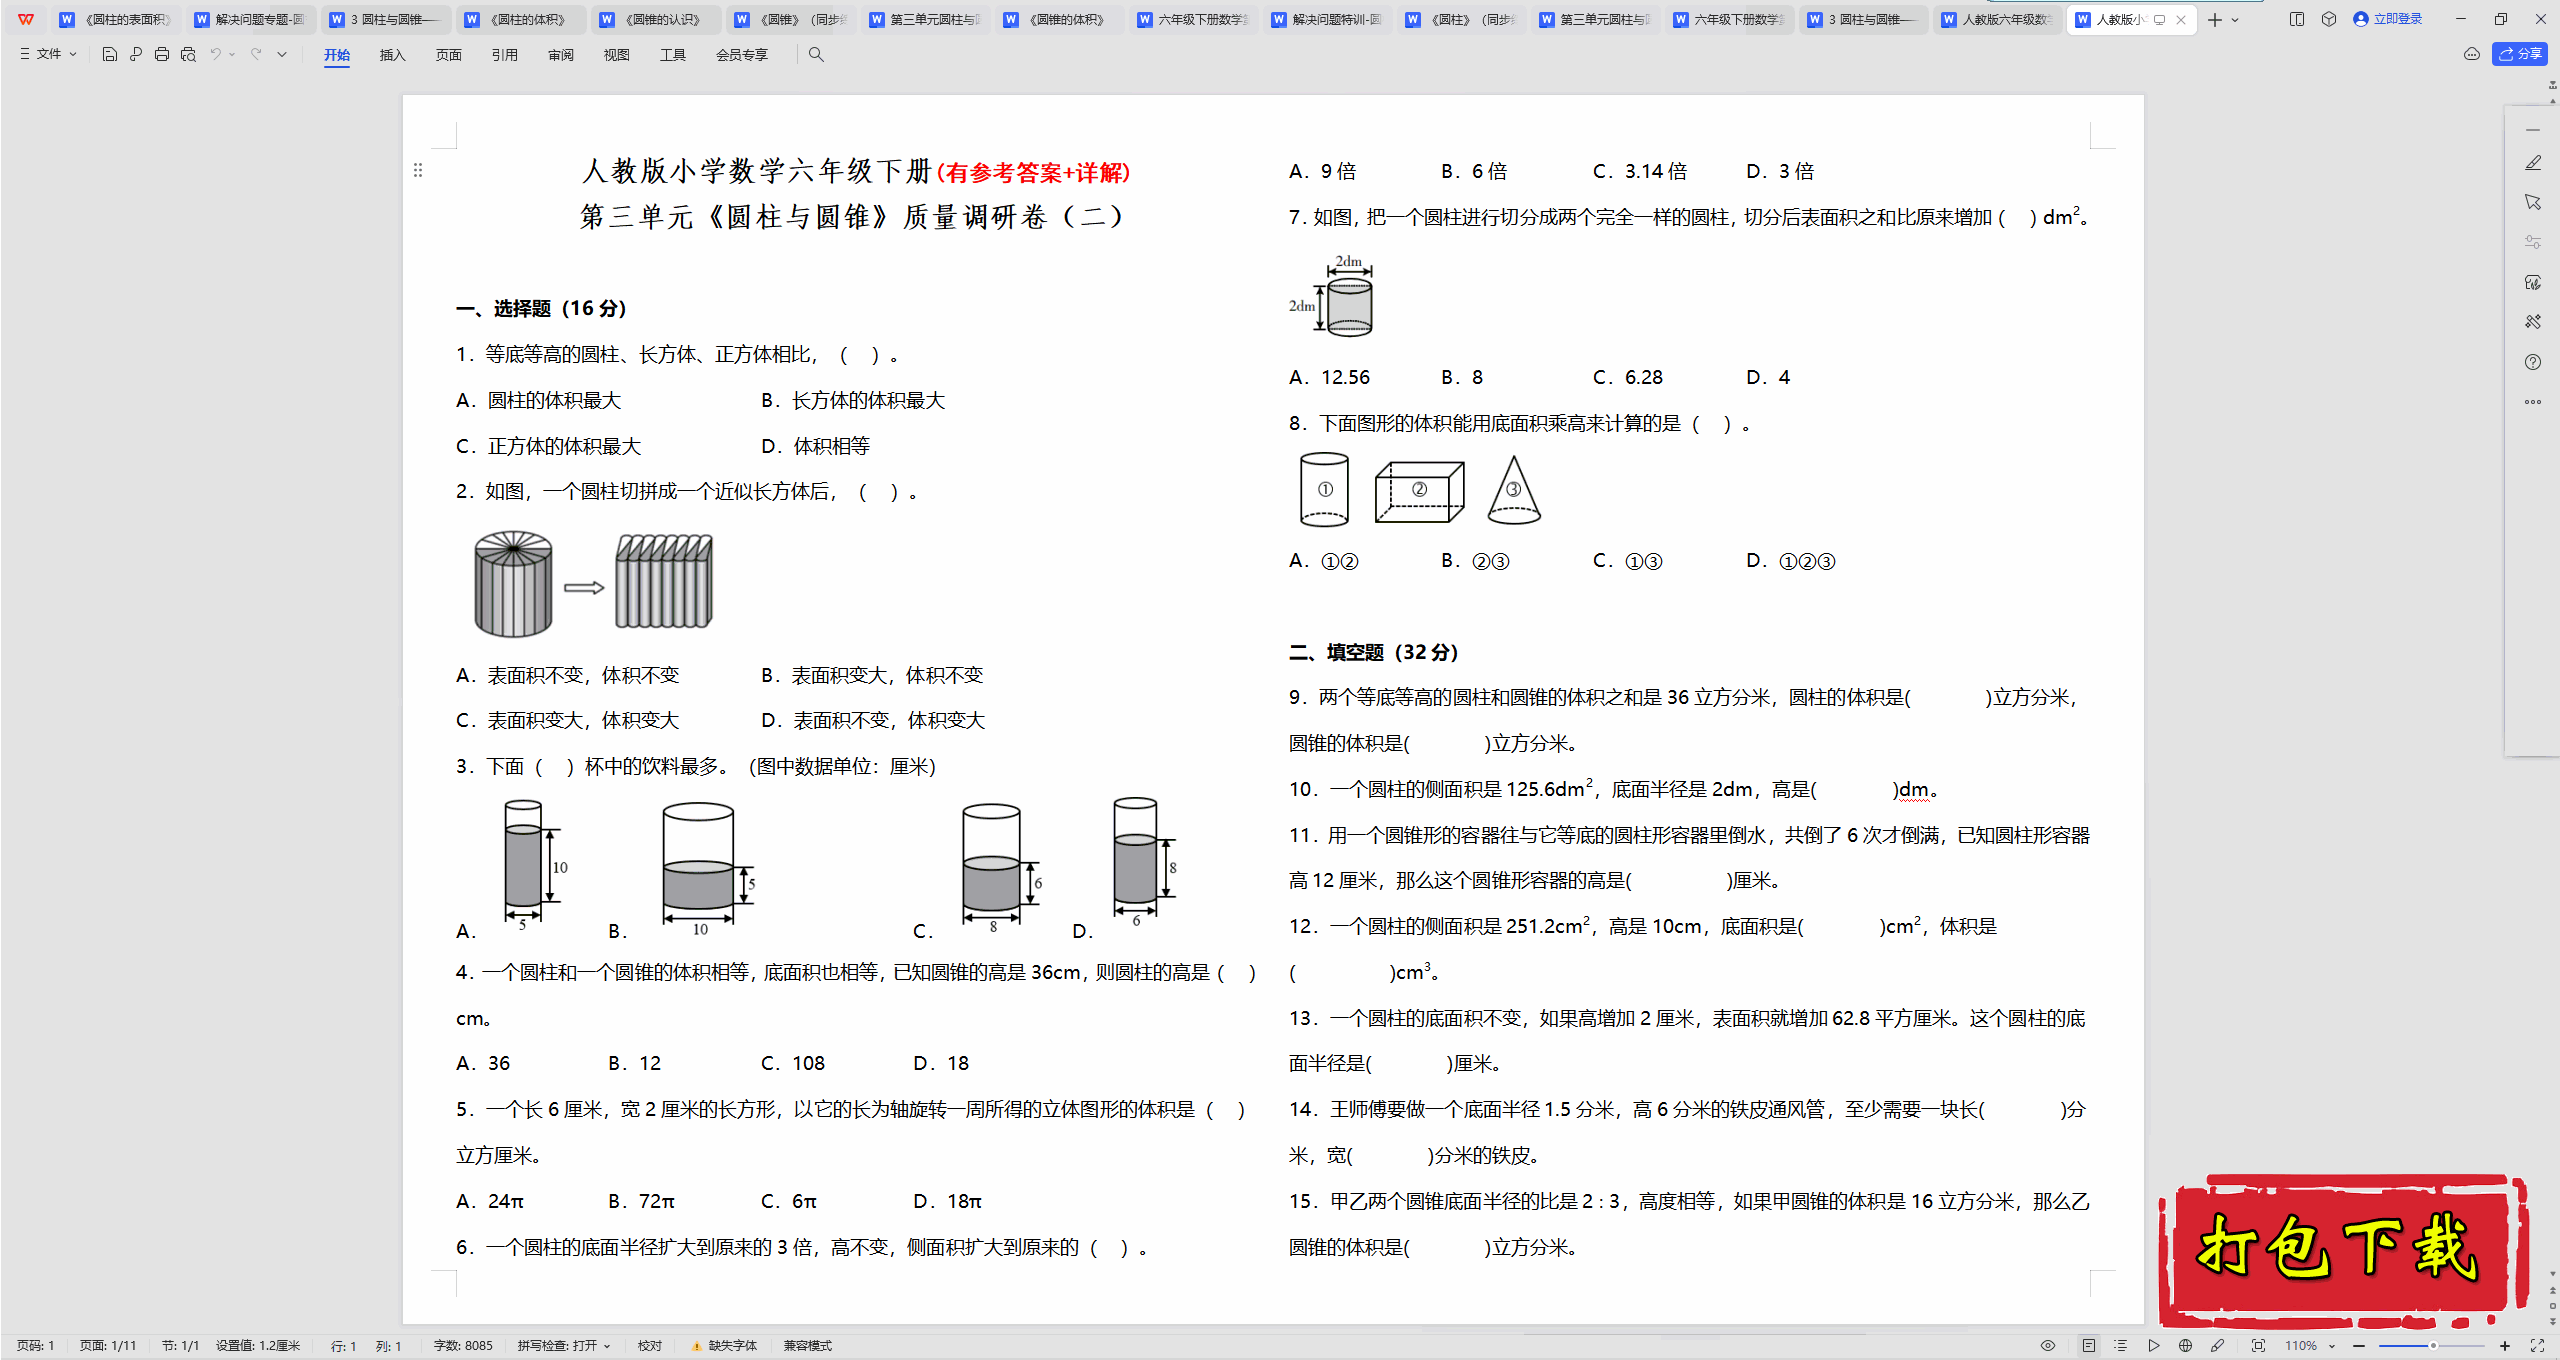
Task: Expand new tab dropdown arrow
Action: (2236, 20)
